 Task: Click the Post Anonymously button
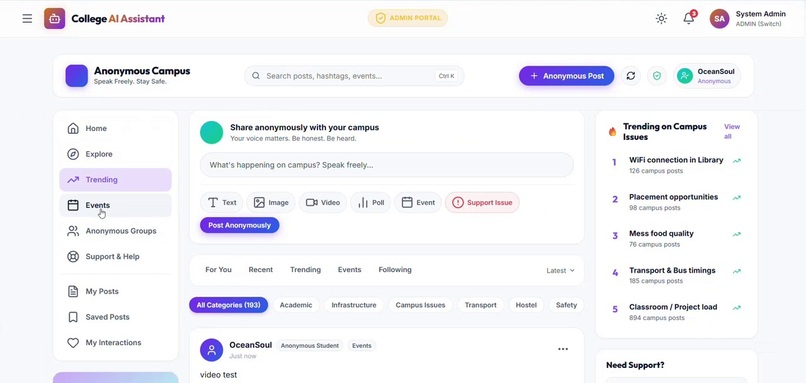[x=240, y=225]
